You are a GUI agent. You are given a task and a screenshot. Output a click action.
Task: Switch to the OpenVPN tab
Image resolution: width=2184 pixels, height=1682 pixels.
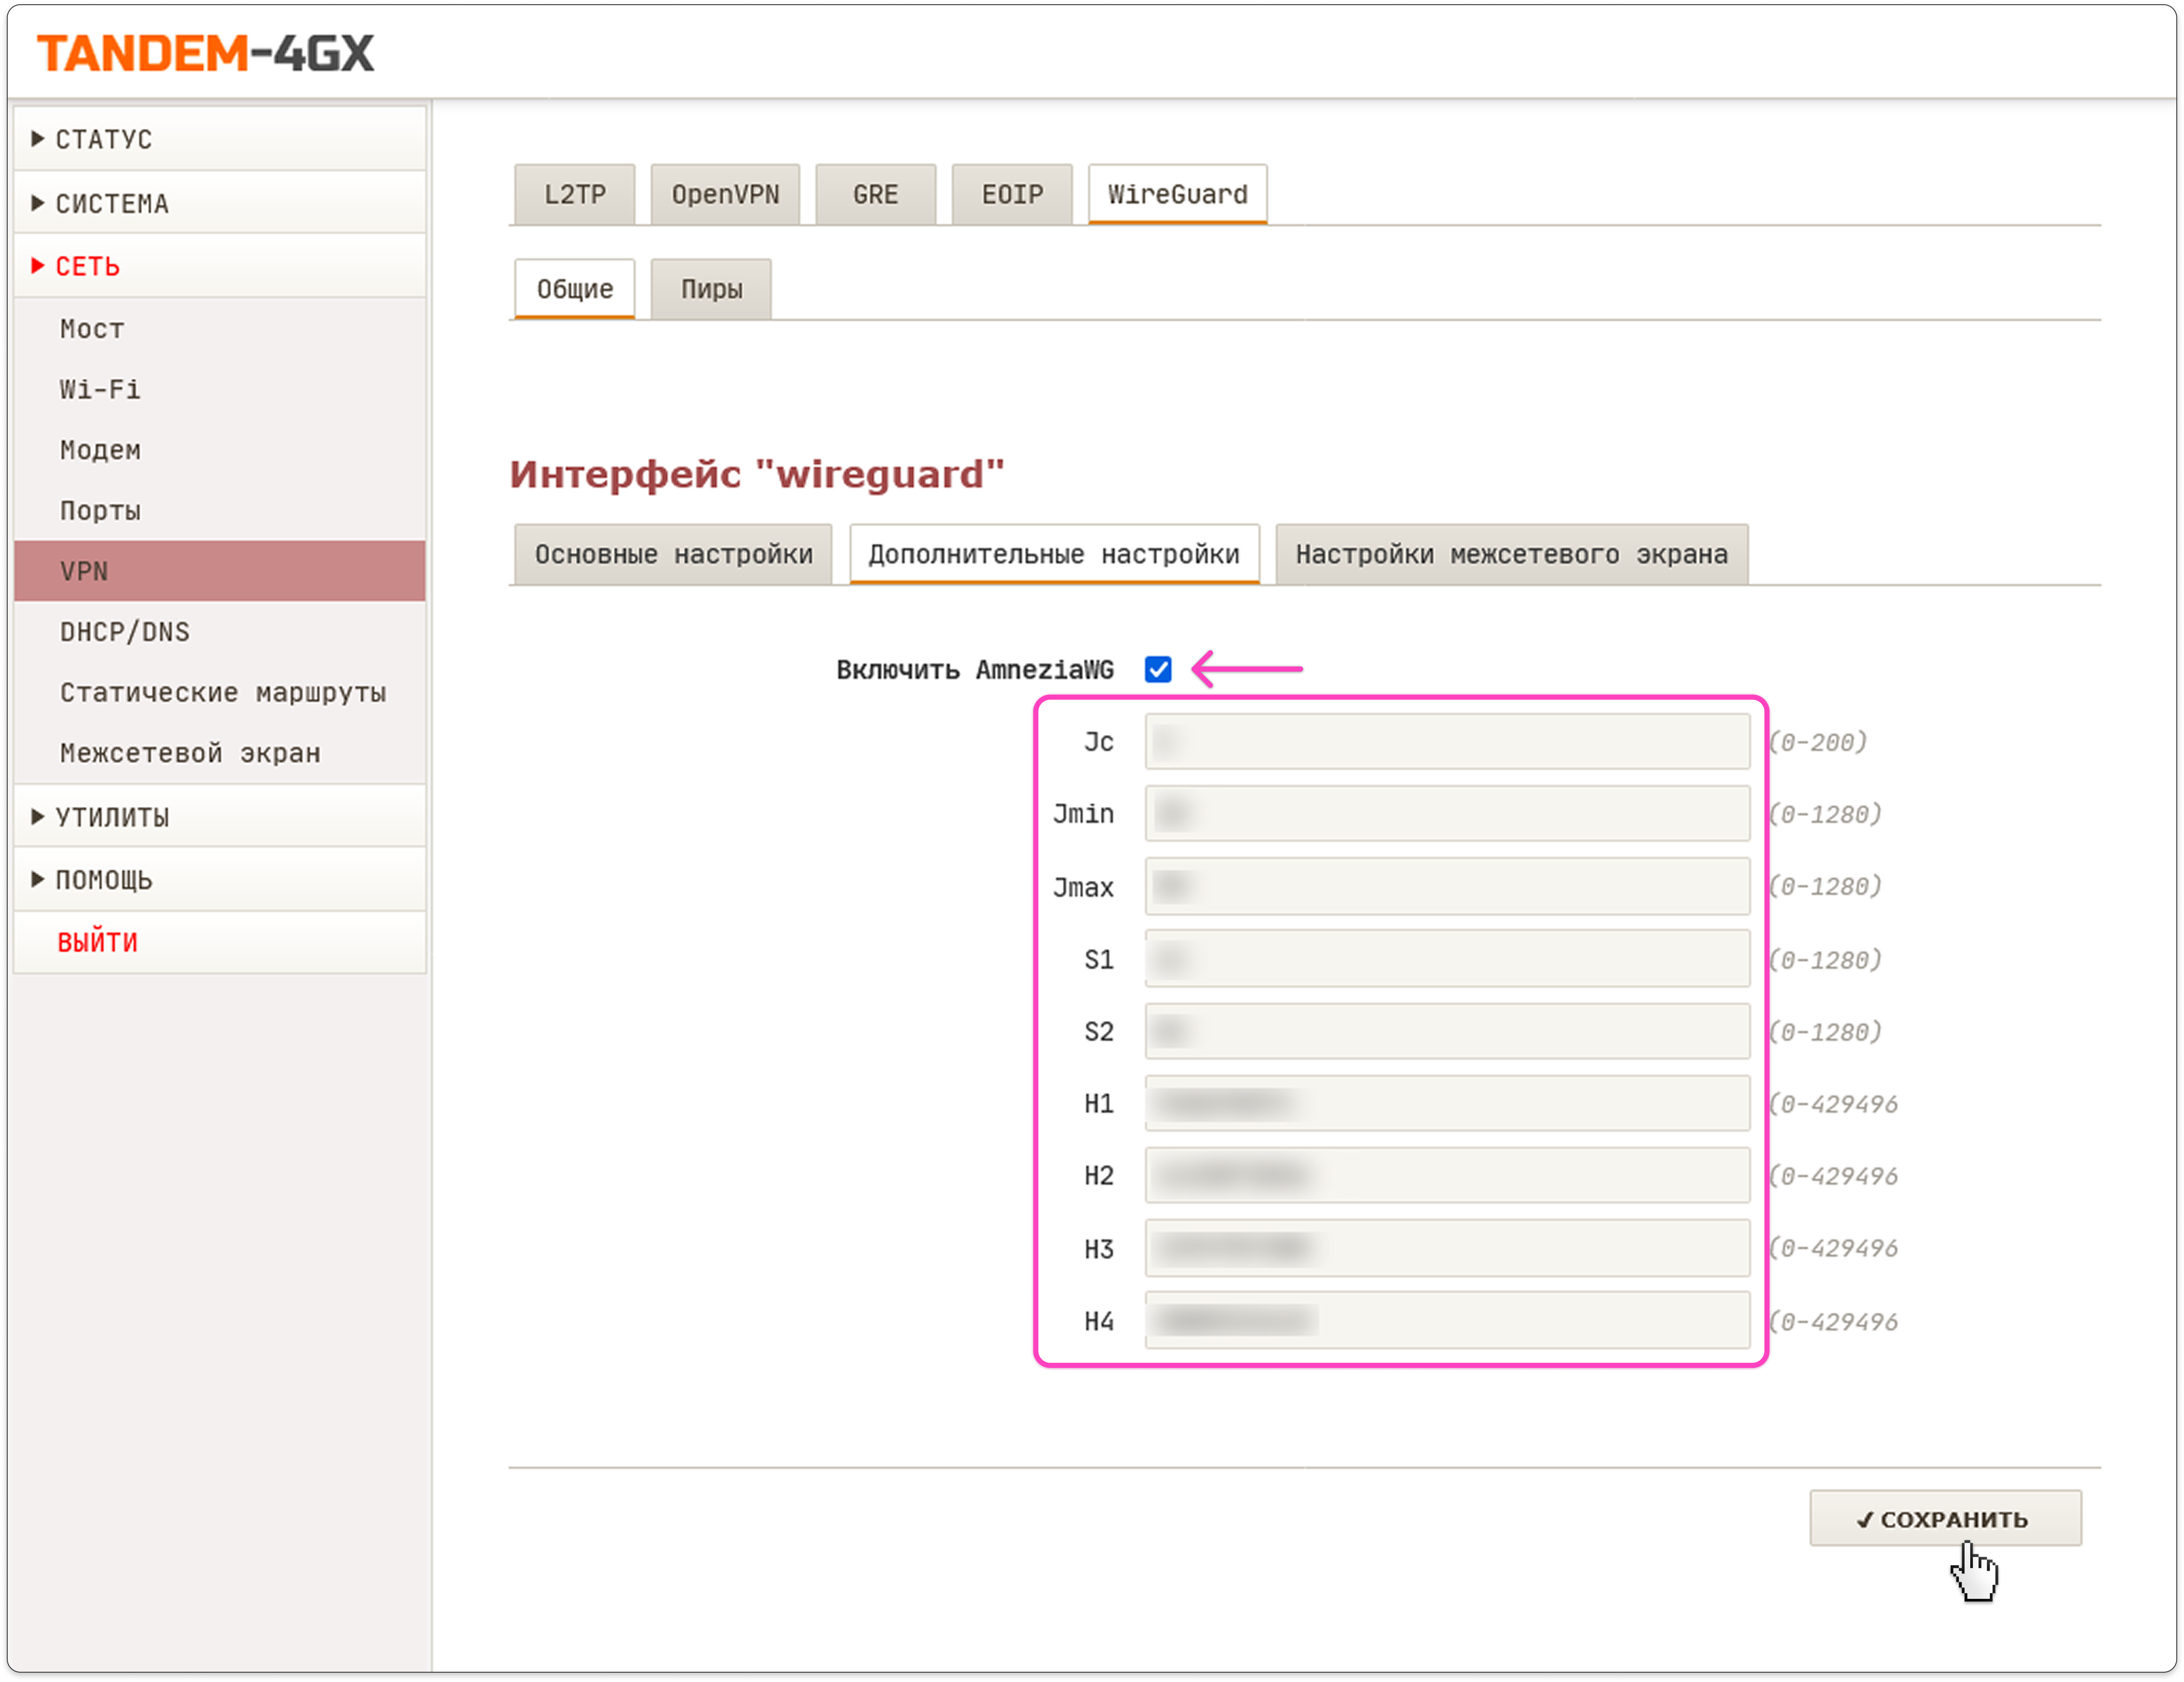(x=725, y=194)
